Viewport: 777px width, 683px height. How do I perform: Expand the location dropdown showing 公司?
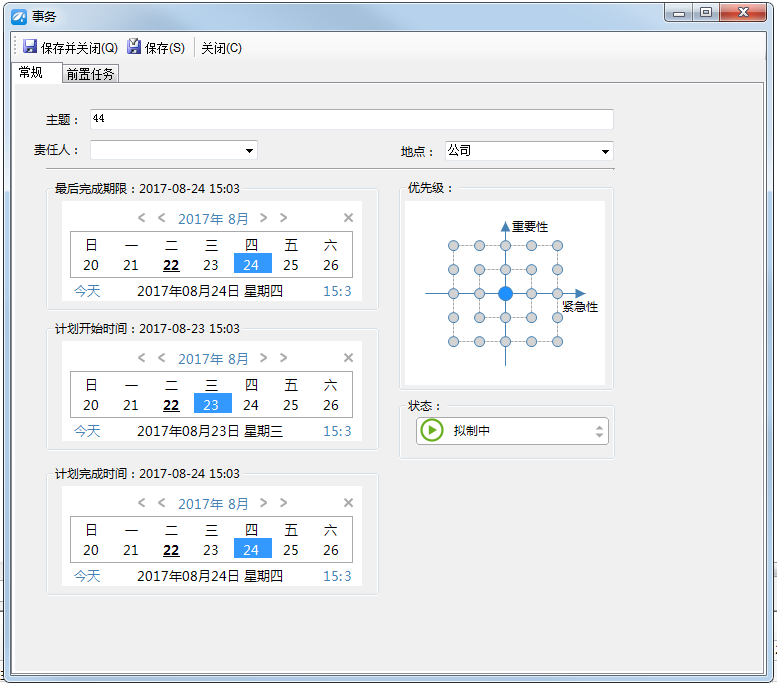[605, 152]
